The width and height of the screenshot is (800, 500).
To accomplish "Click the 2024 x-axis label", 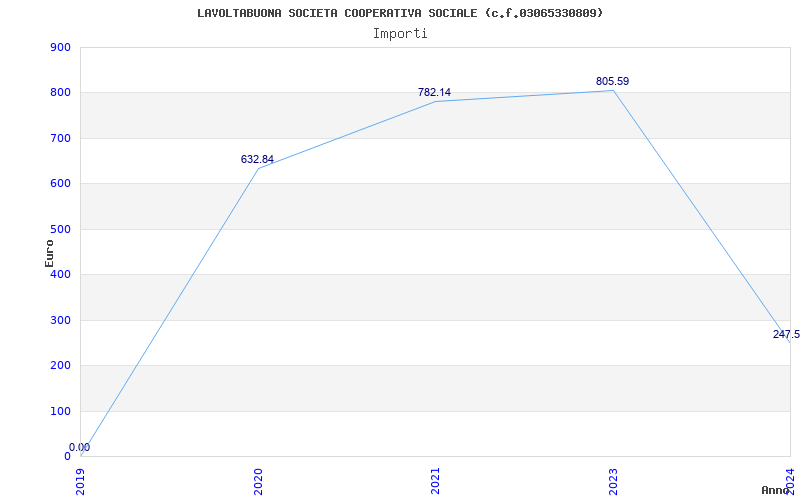I will click(790, 481).
